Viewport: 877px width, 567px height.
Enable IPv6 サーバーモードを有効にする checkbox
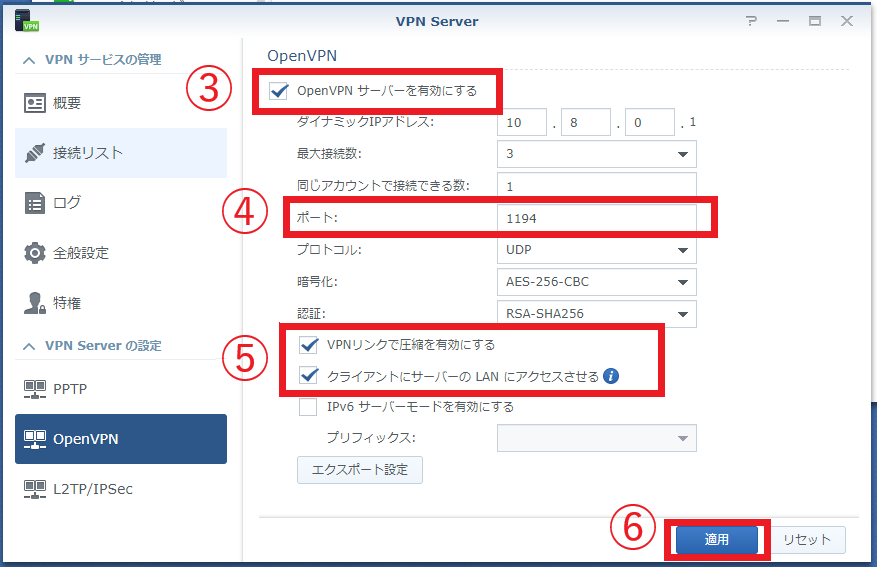tap(308, 407)
